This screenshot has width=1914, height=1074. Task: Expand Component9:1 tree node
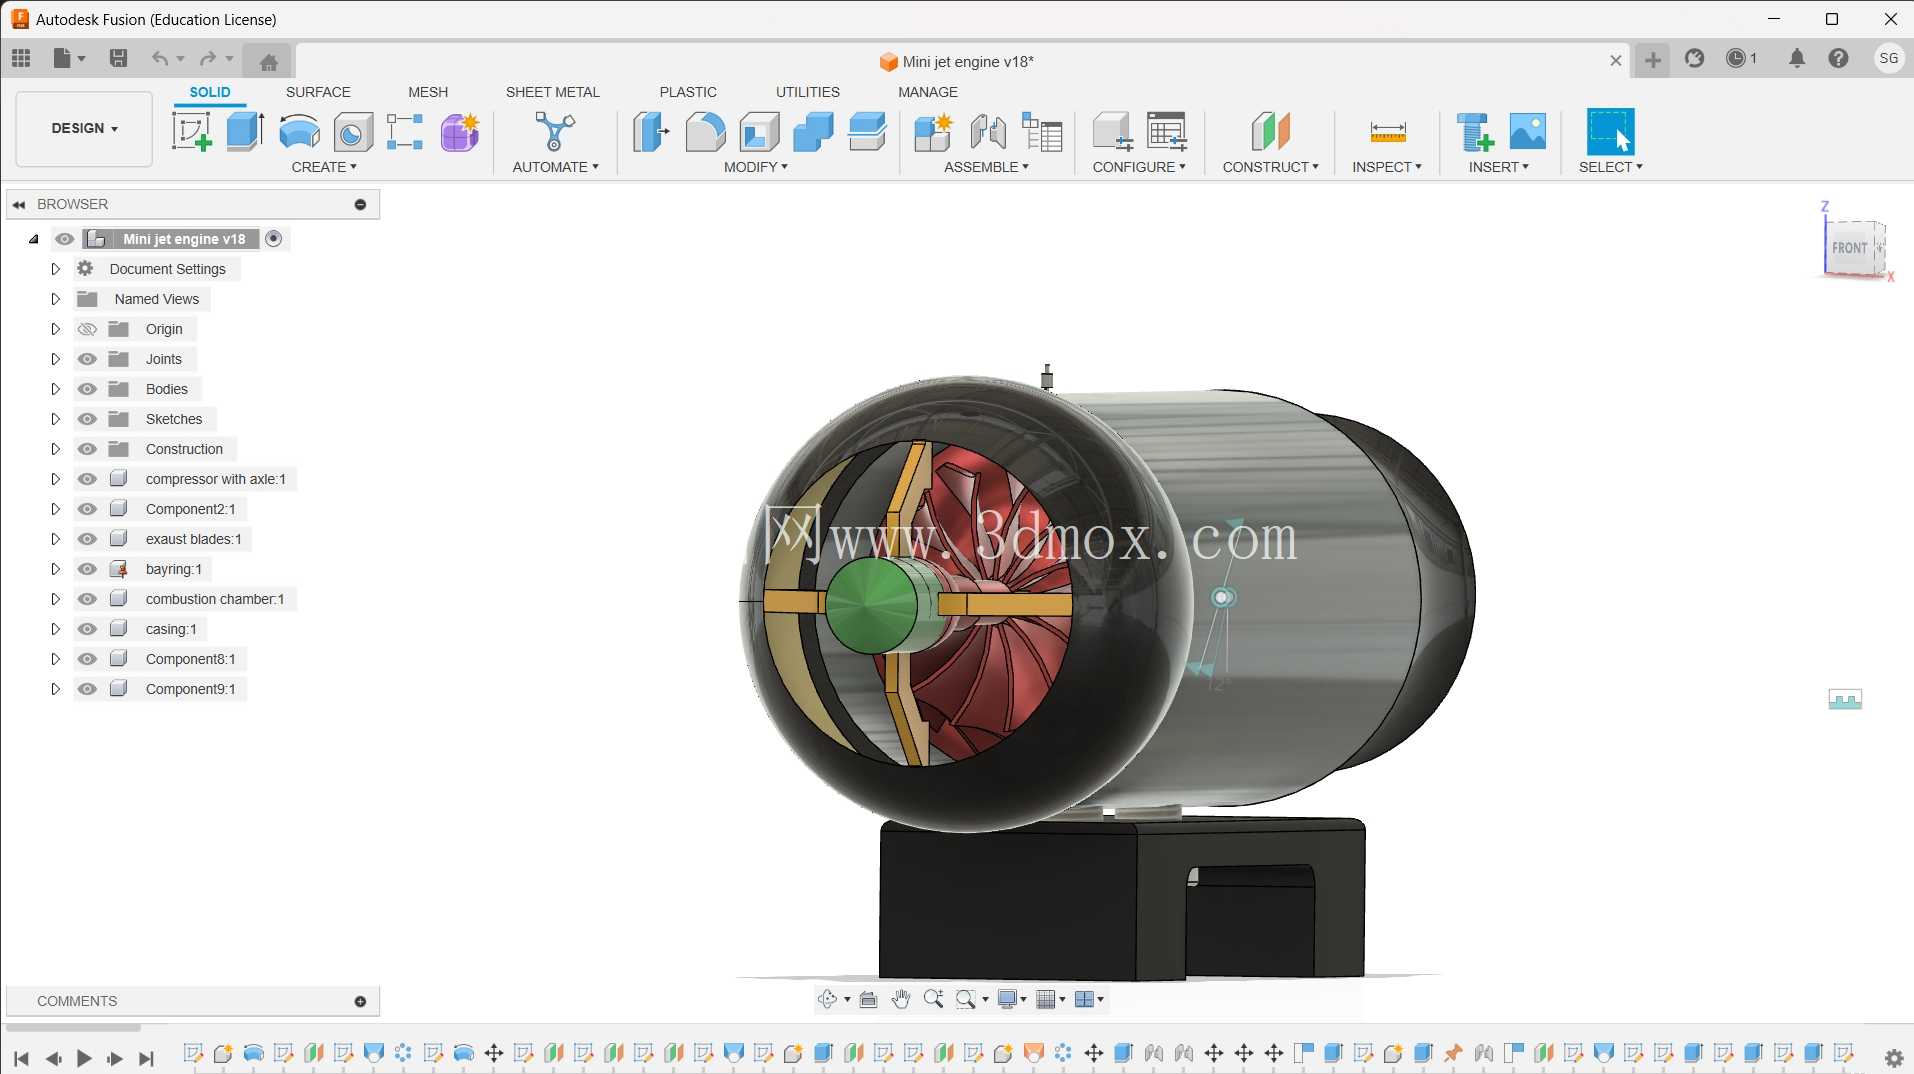(55, 689)
